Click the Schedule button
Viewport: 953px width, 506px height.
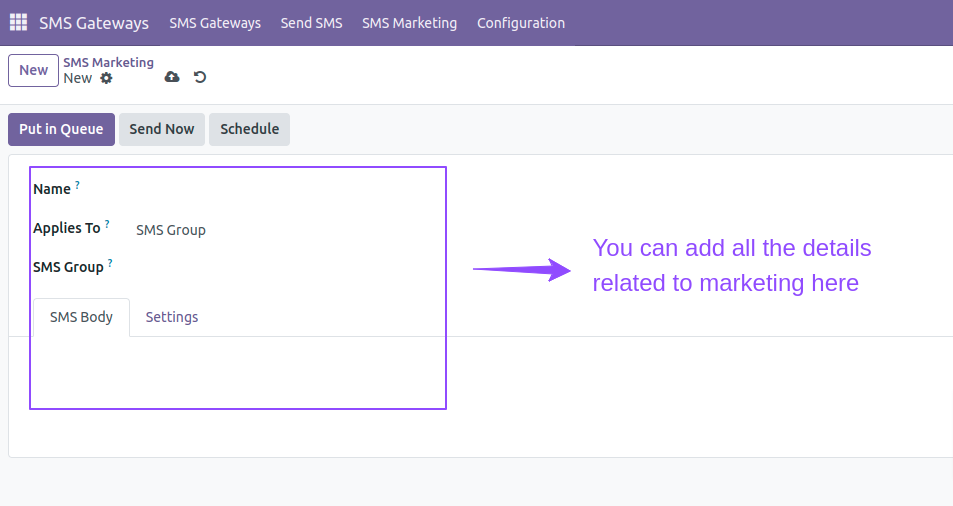tap(249, 129)
